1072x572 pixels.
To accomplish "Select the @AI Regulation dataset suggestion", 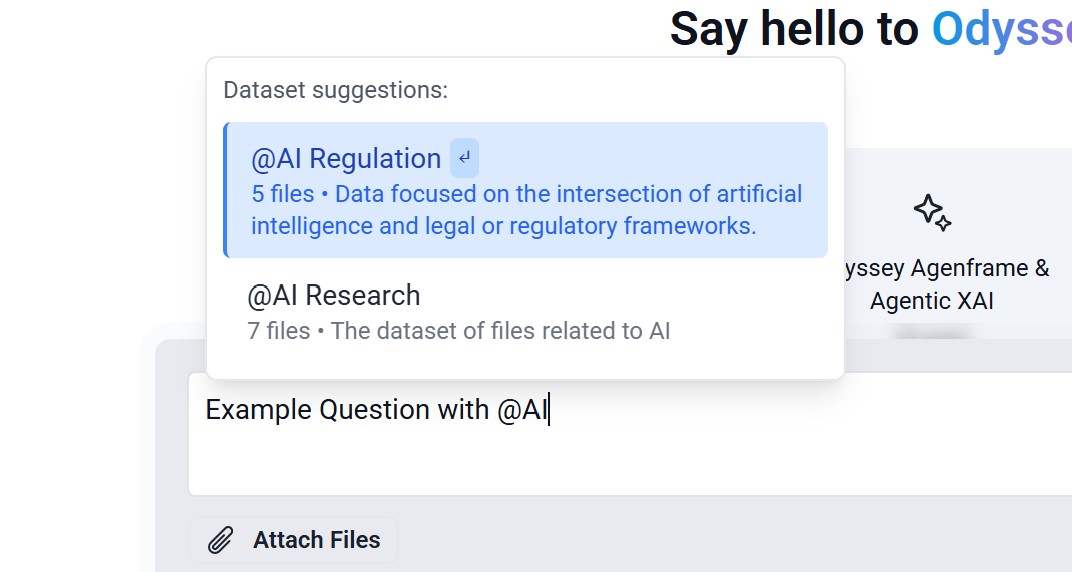I will [525, 190].
